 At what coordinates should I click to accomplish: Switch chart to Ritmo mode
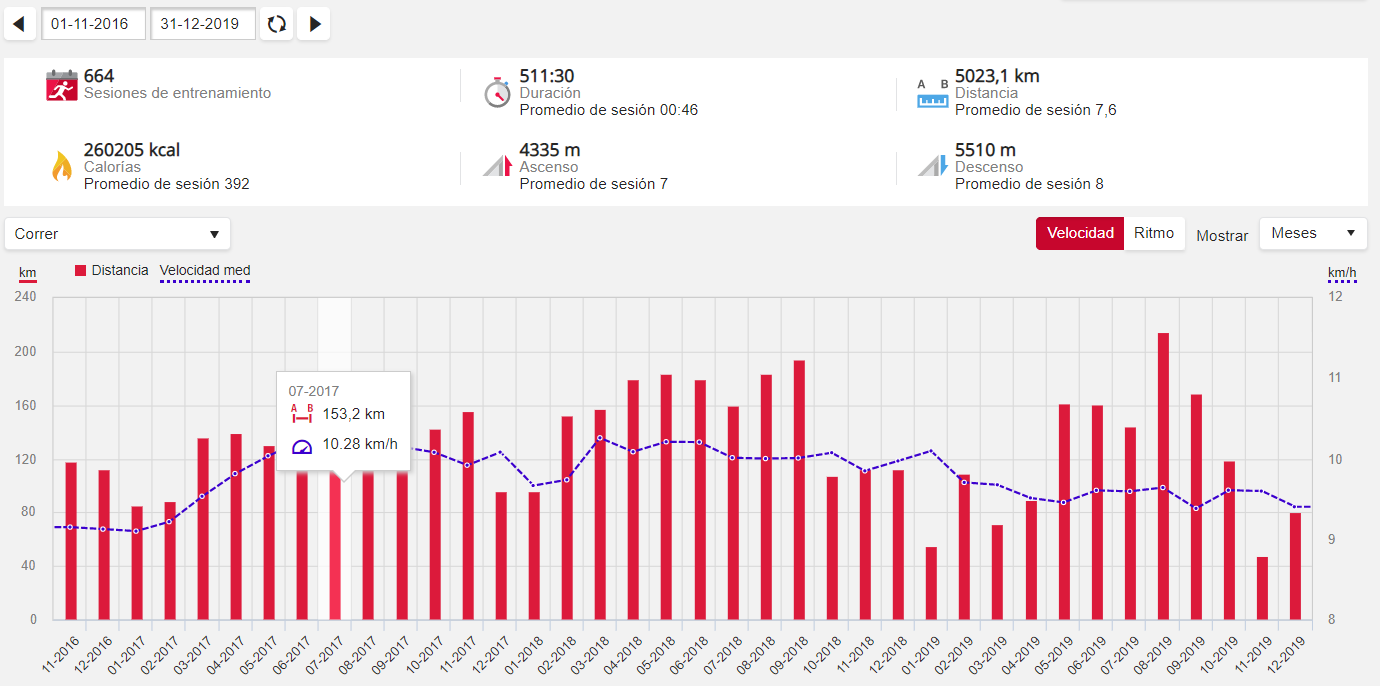tap(1154, 233)
